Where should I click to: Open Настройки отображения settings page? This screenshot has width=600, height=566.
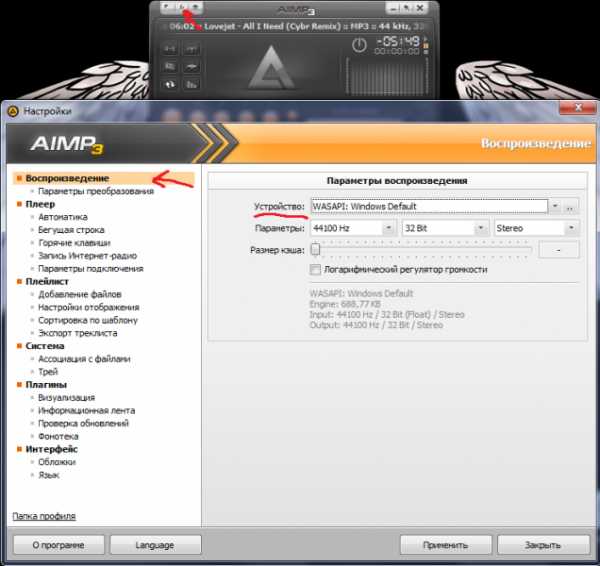coord(89,307)
